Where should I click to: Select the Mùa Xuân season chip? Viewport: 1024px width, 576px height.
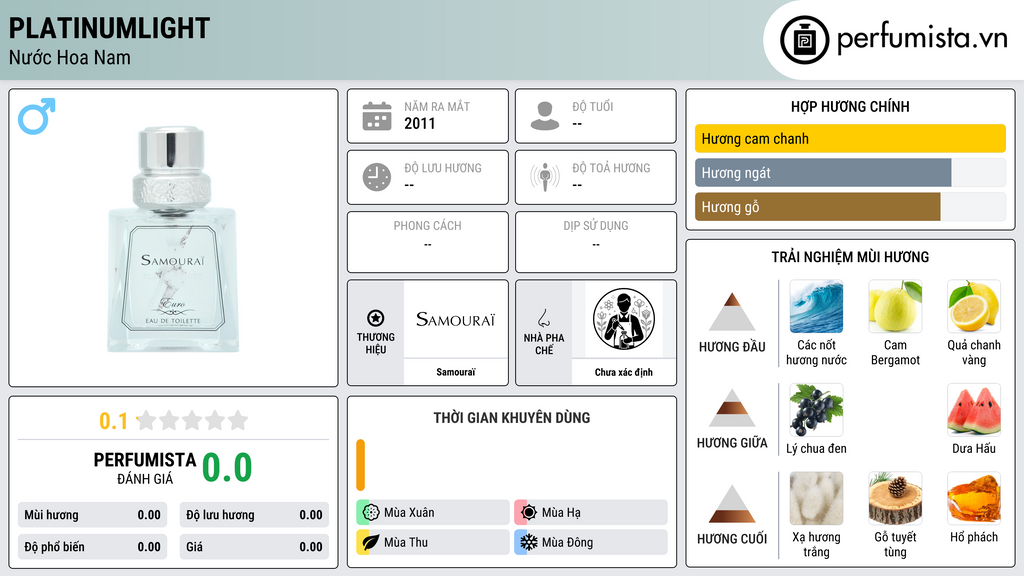(433, 513)
